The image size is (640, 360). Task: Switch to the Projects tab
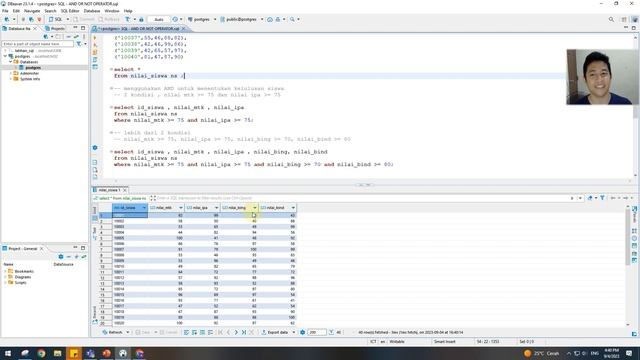(x=55, y=29)
